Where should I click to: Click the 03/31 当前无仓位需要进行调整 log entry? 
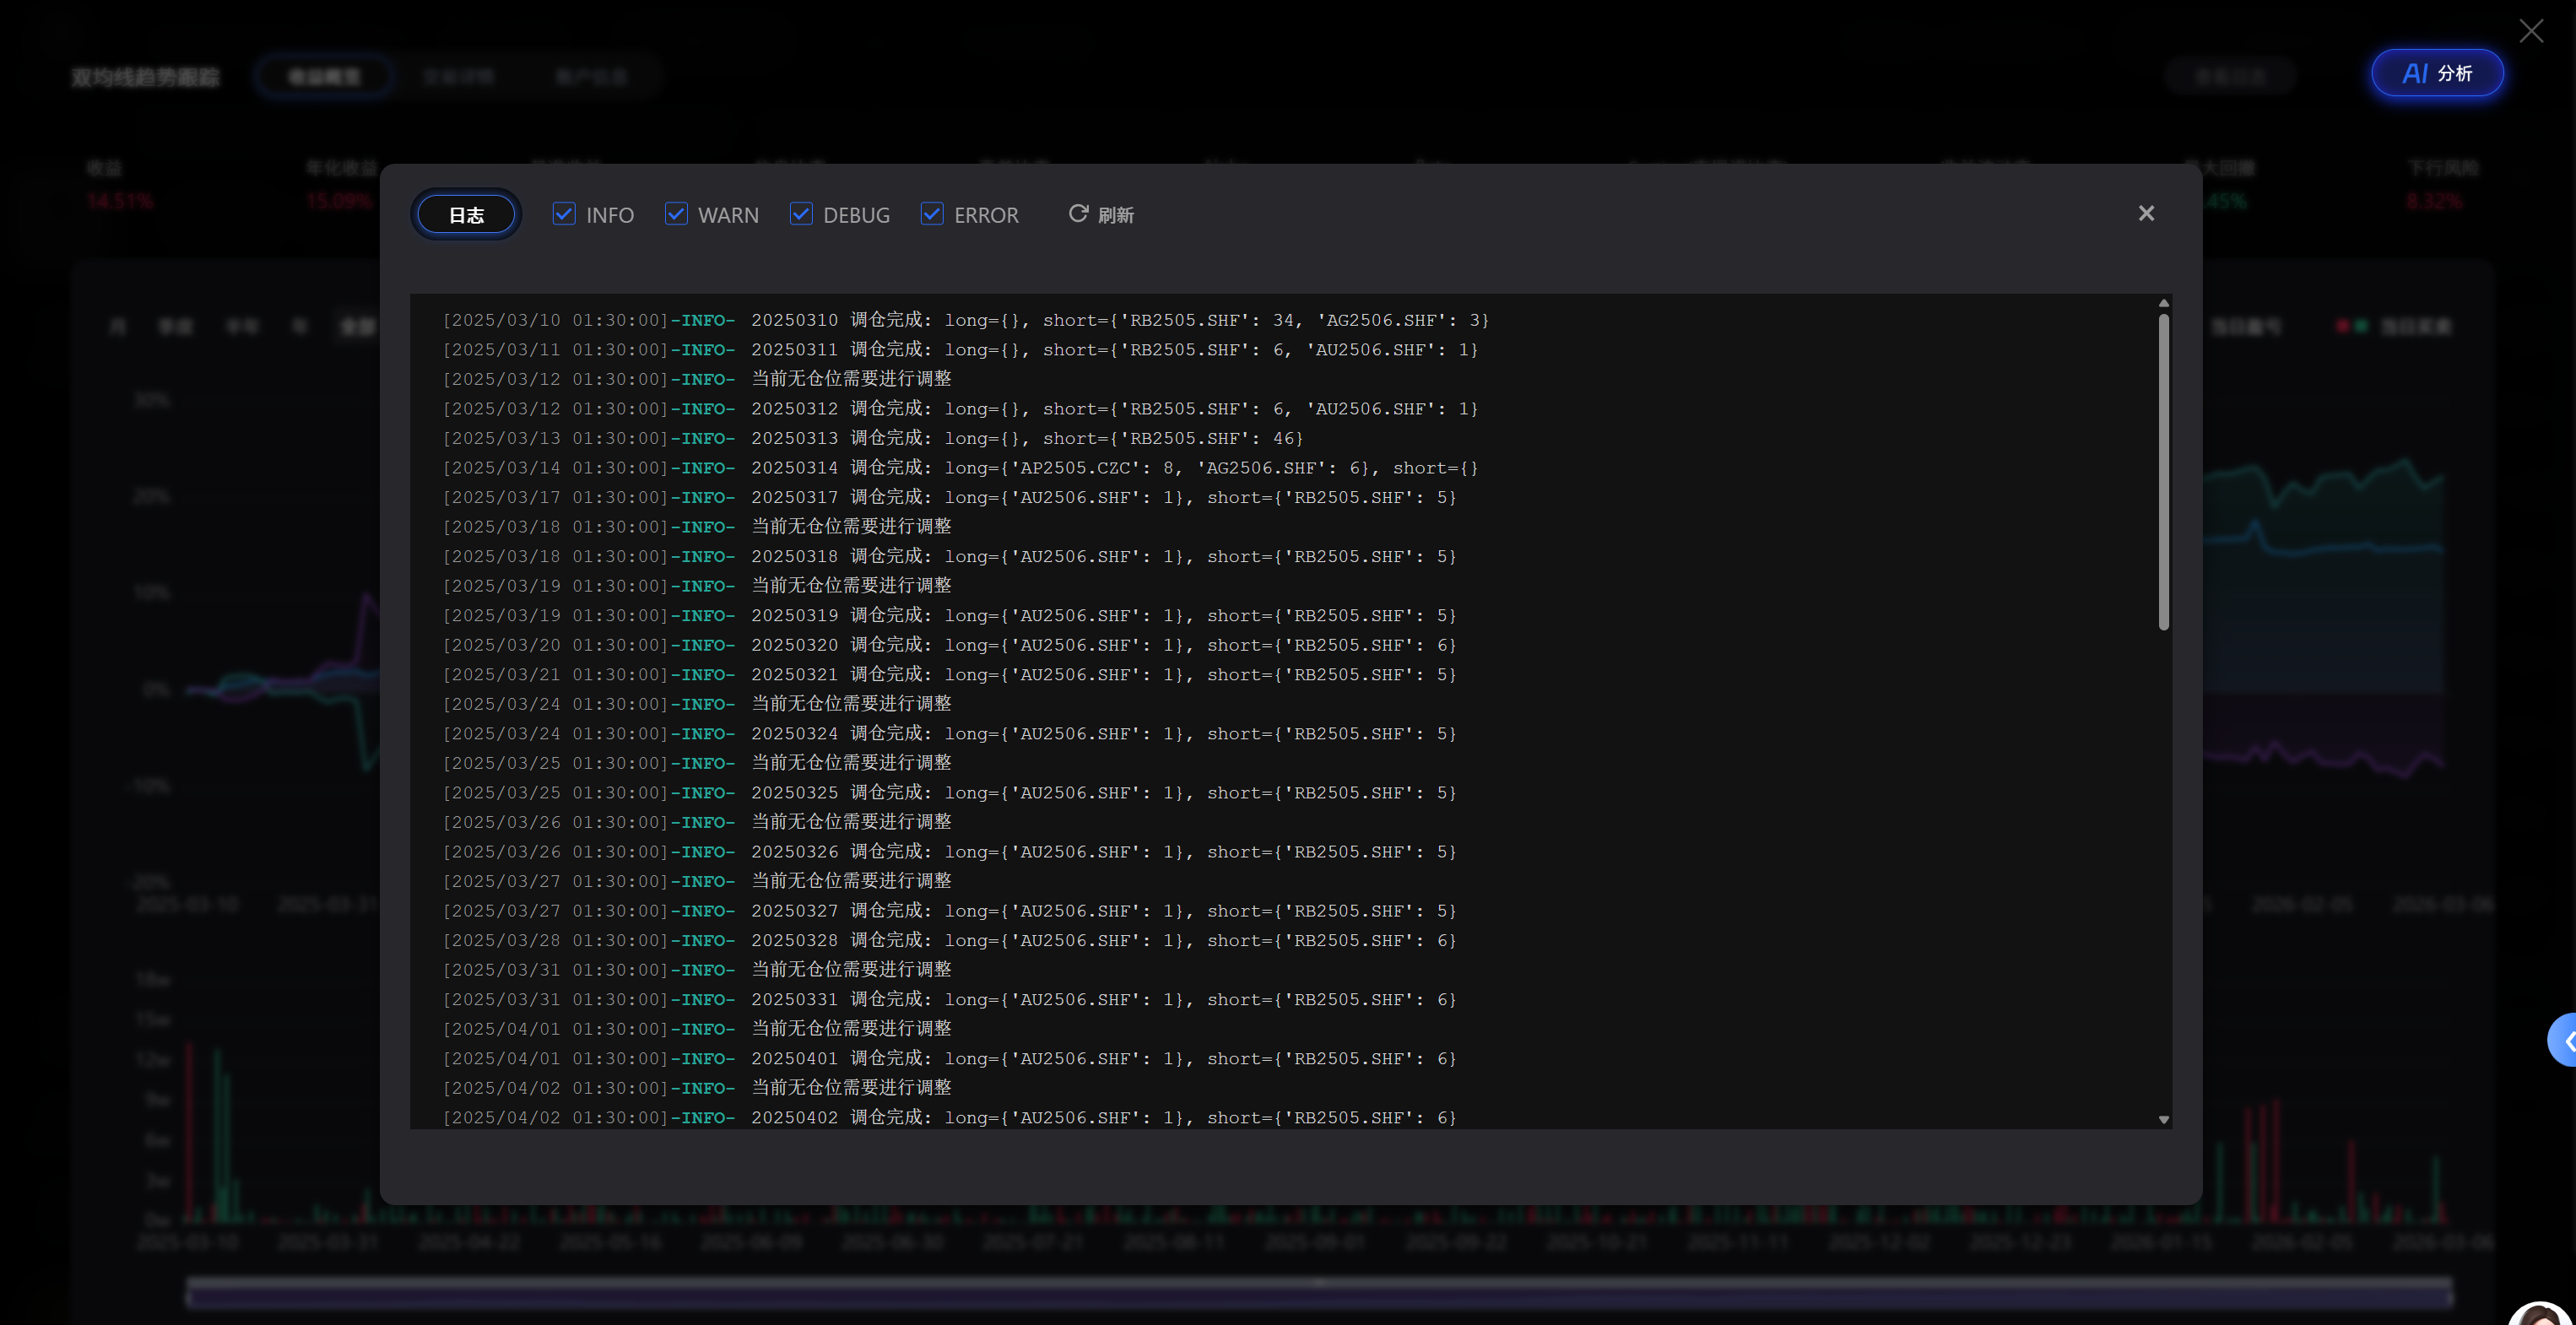coord(697,970)
